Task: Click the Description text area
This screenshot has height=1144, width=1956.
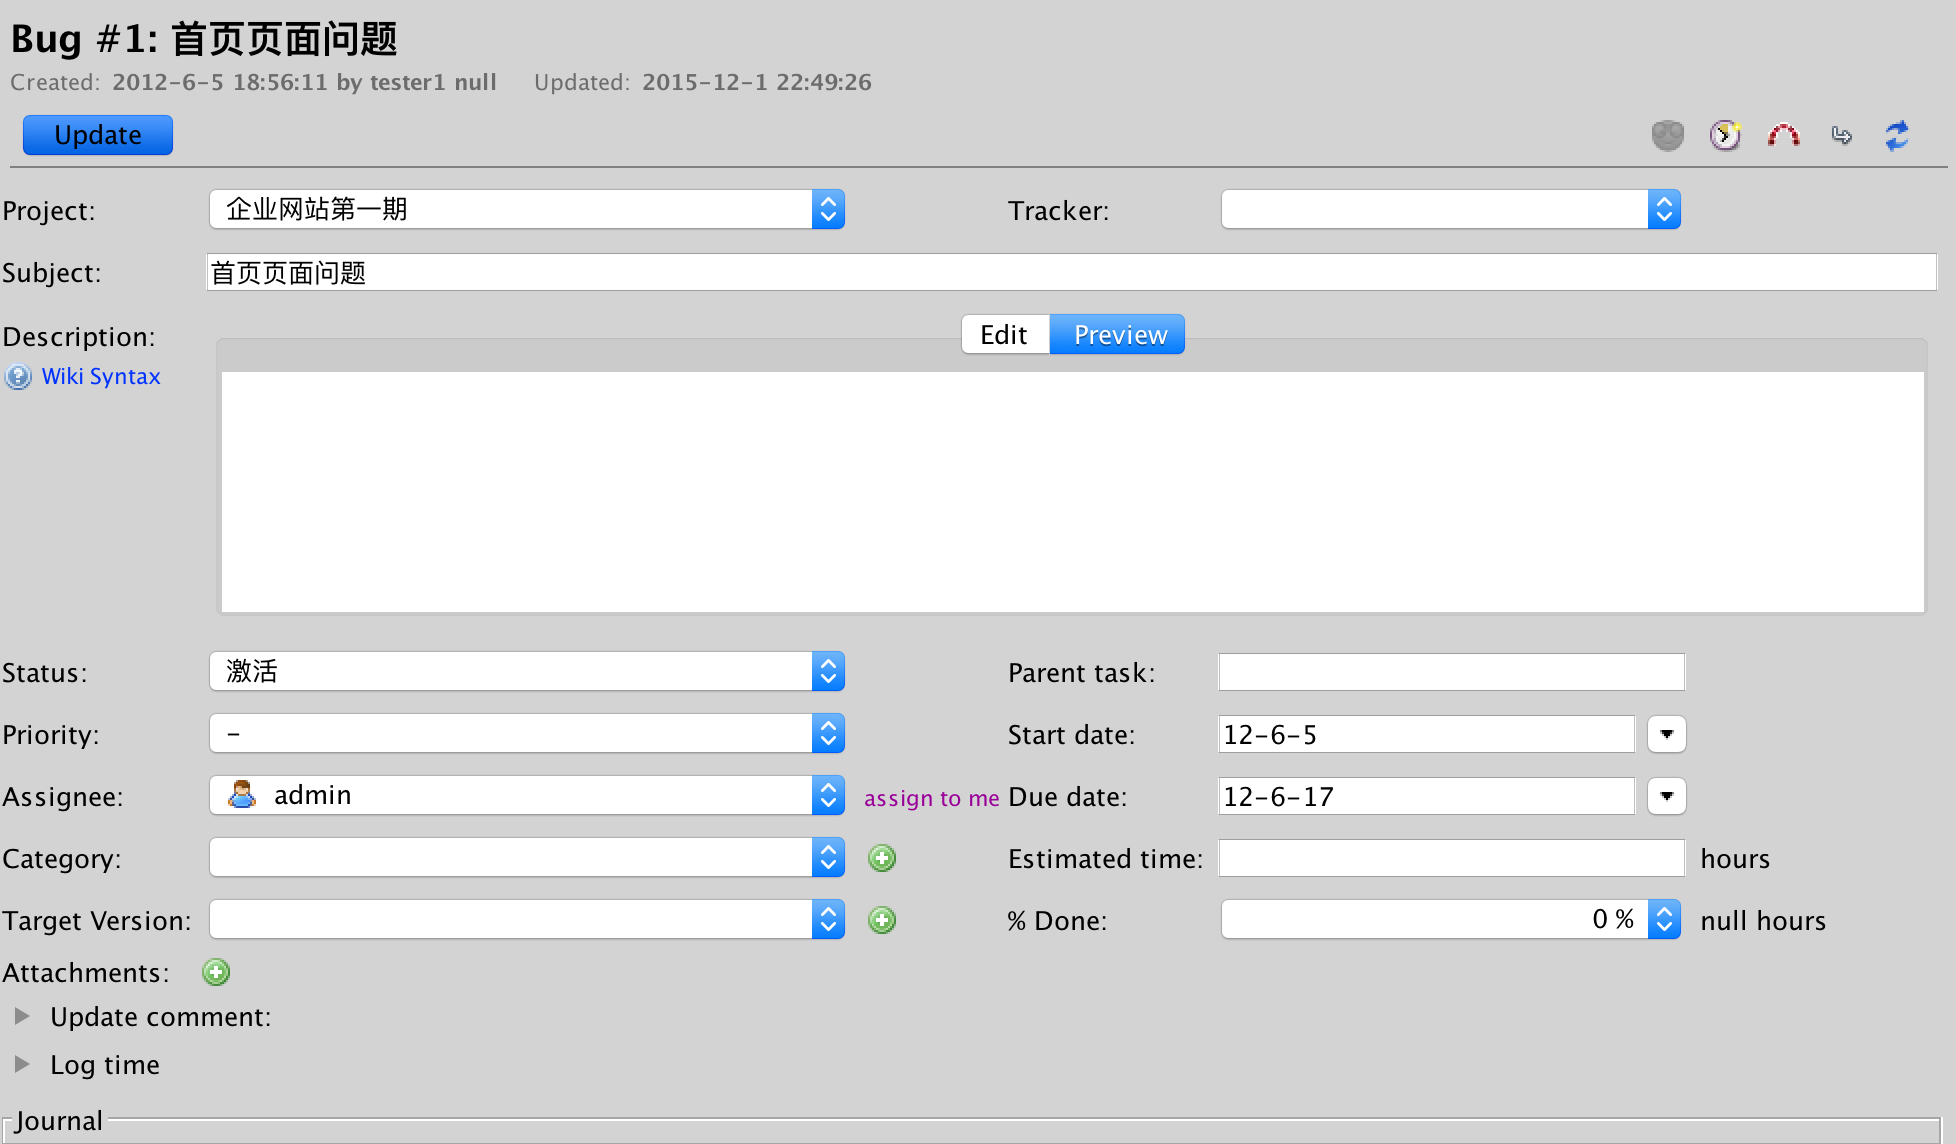Action: point(1072,491)
